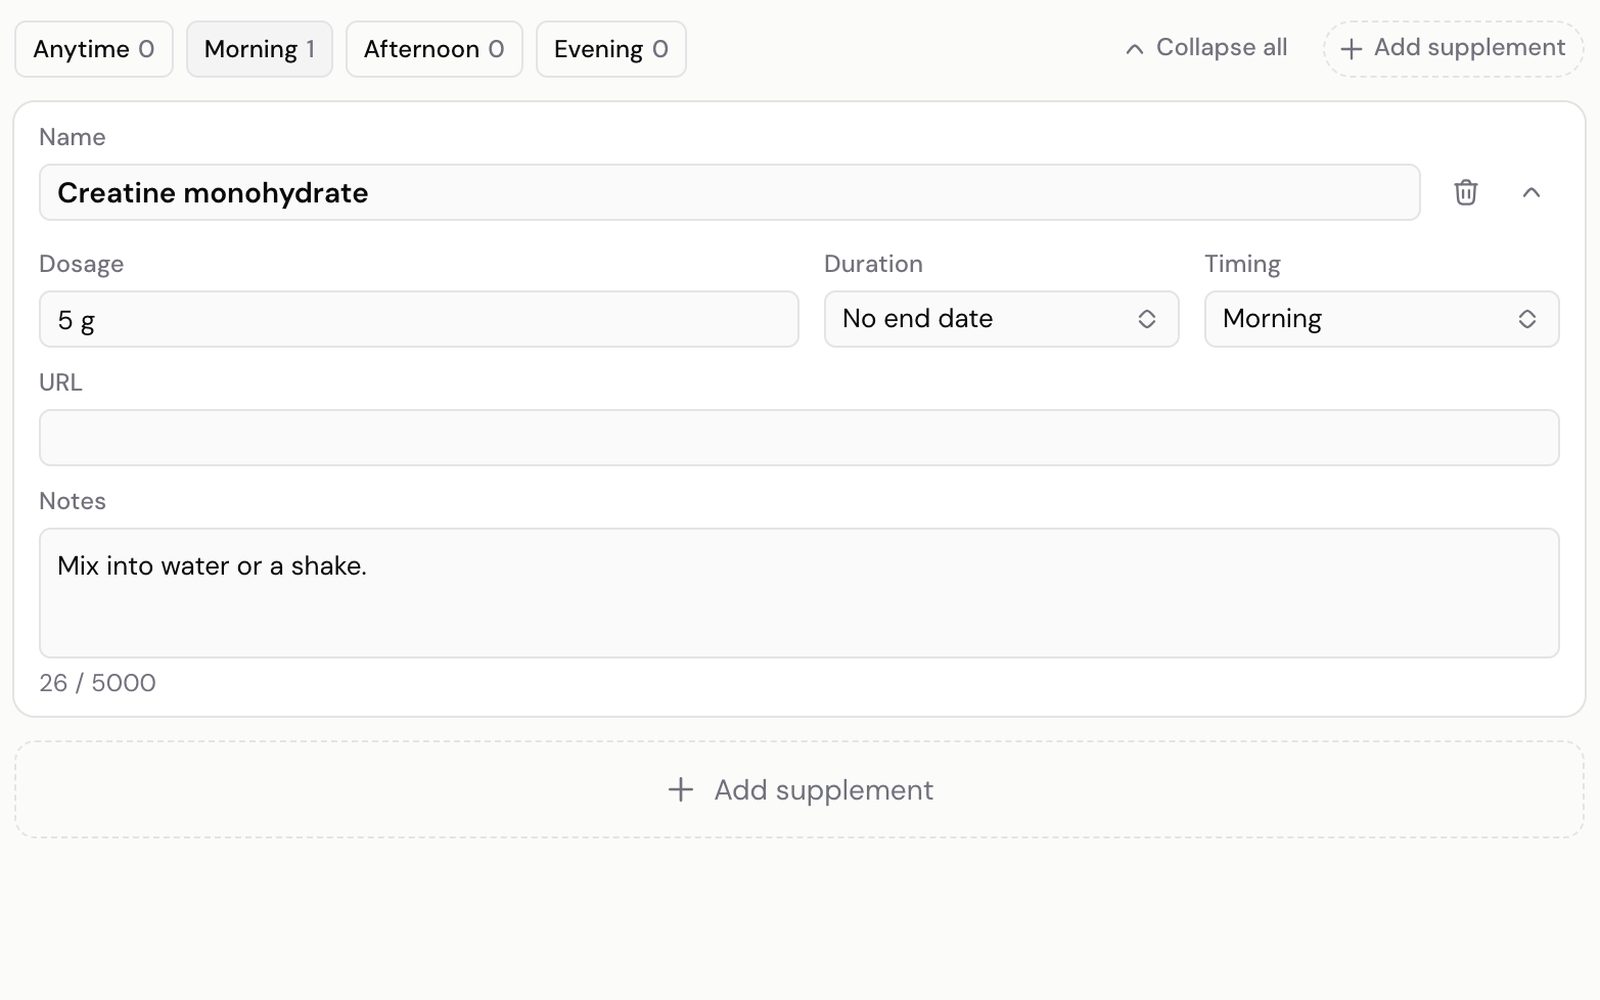Click the URL label

60,382
